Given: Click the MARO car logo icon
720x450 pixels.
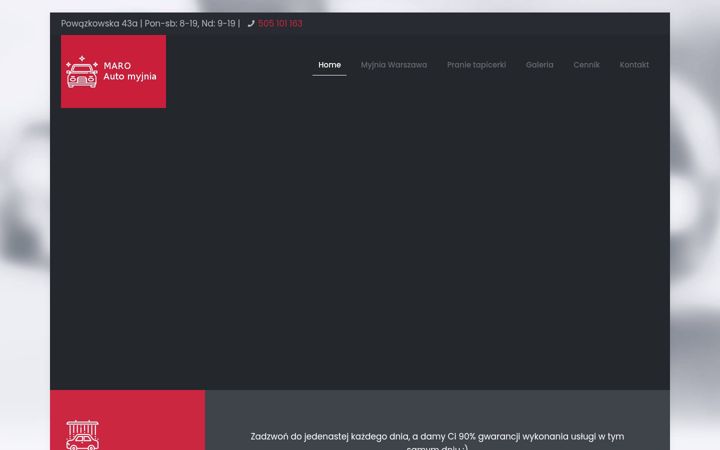Looking at the screenshot, I should 82,72.
